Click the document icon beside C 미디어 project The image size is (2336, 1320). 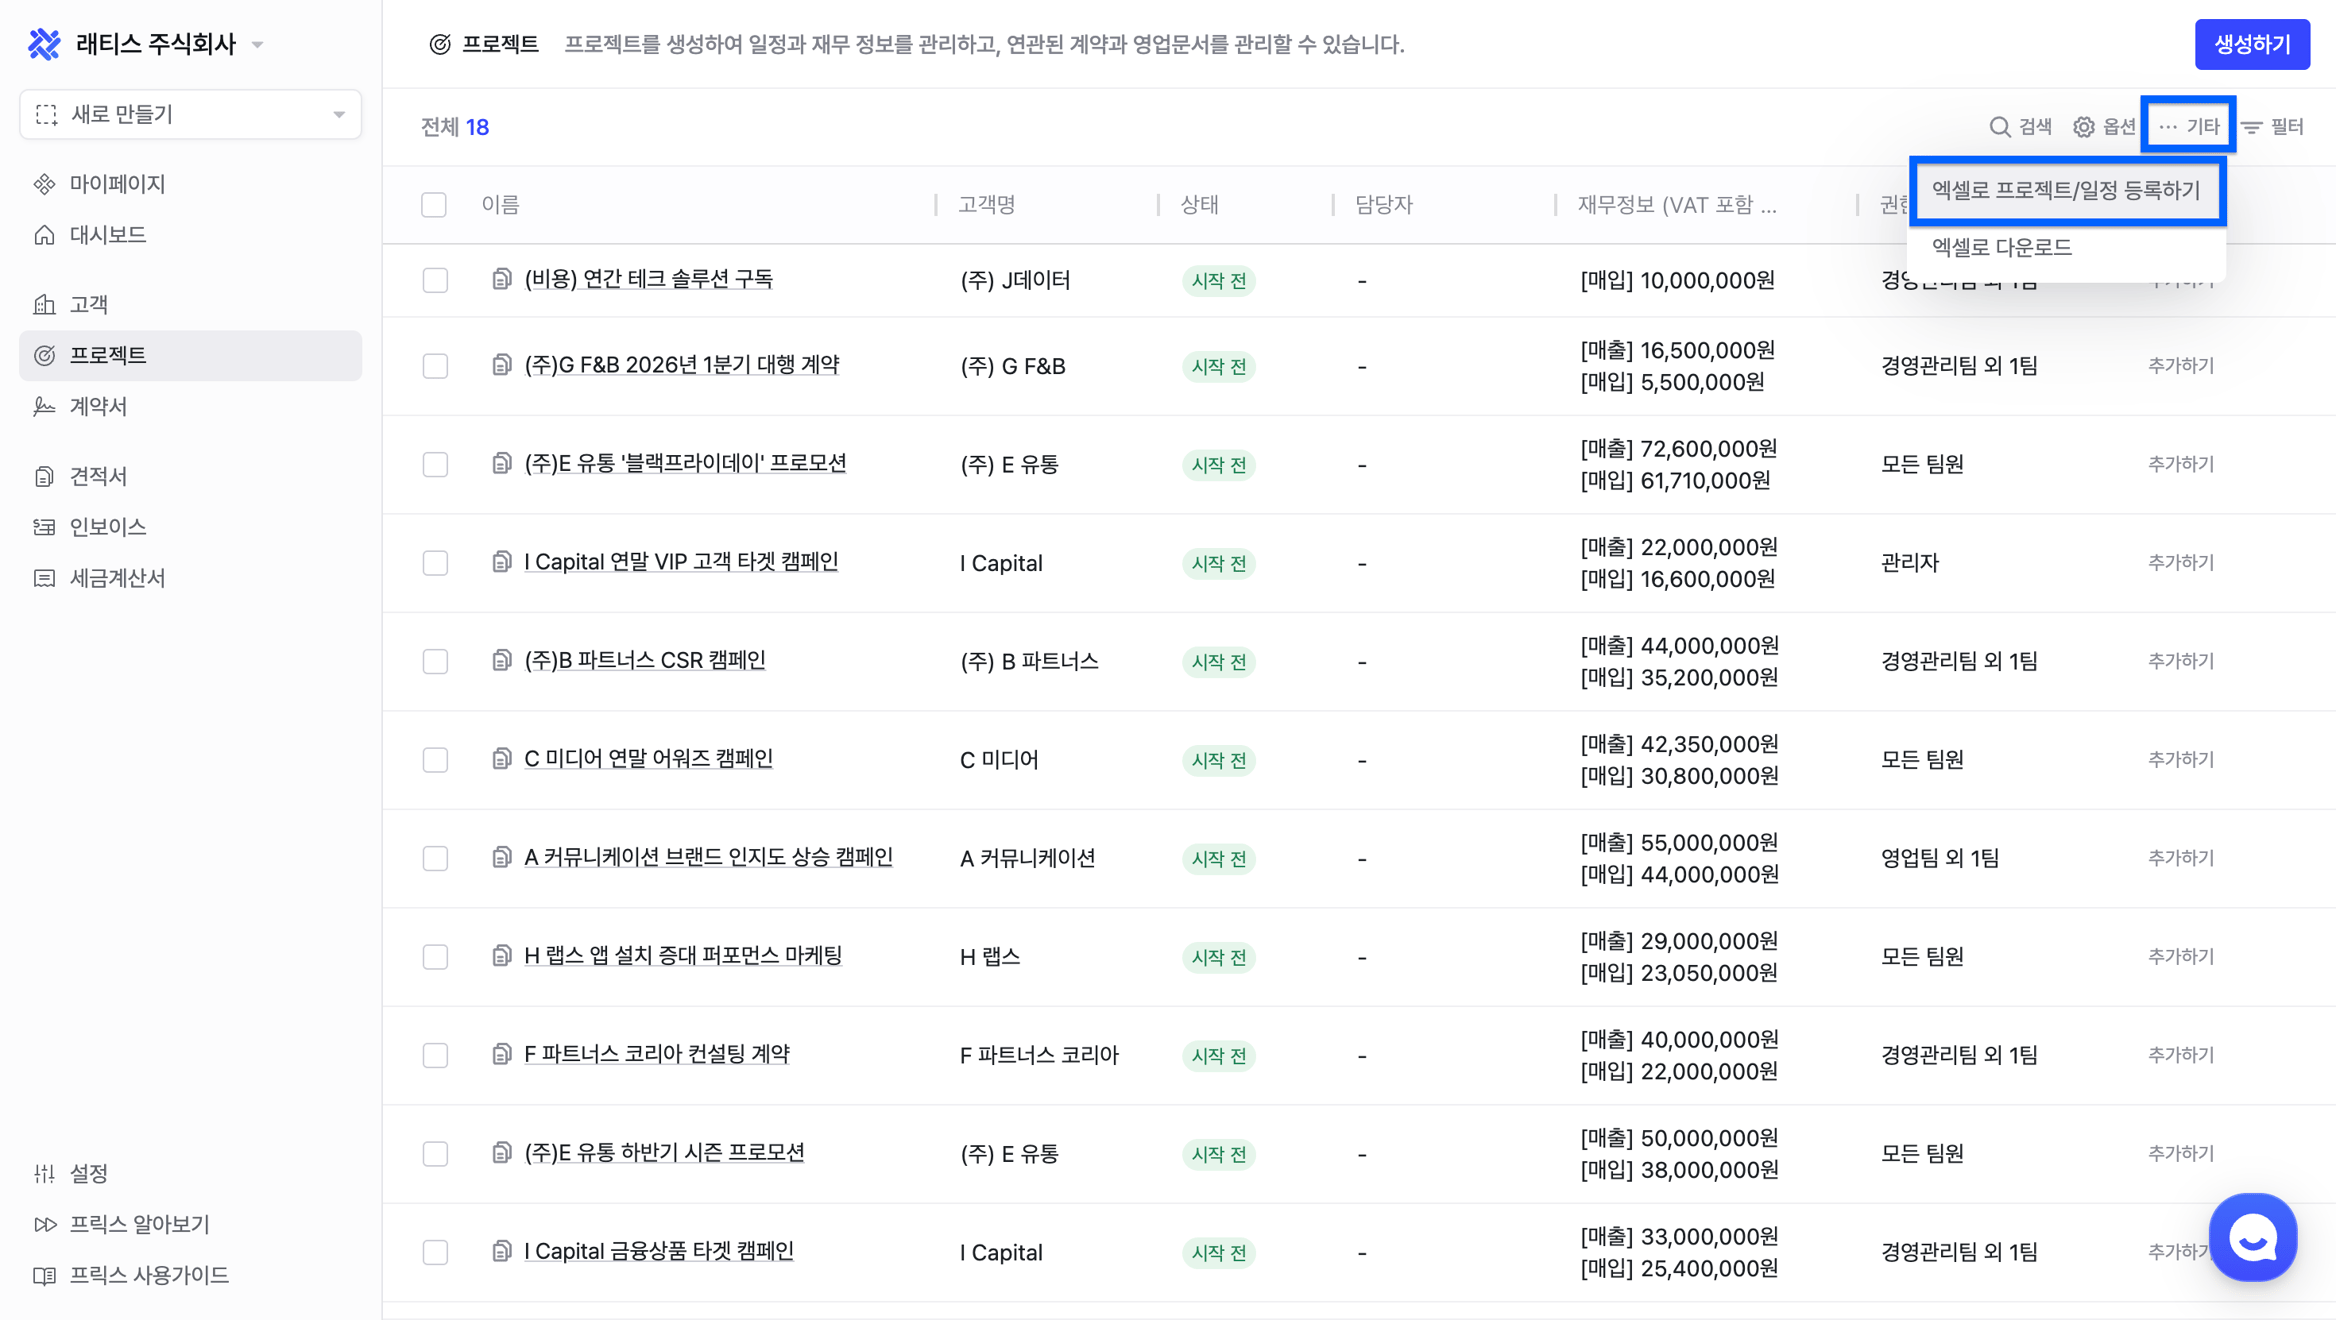pos(502,759)
